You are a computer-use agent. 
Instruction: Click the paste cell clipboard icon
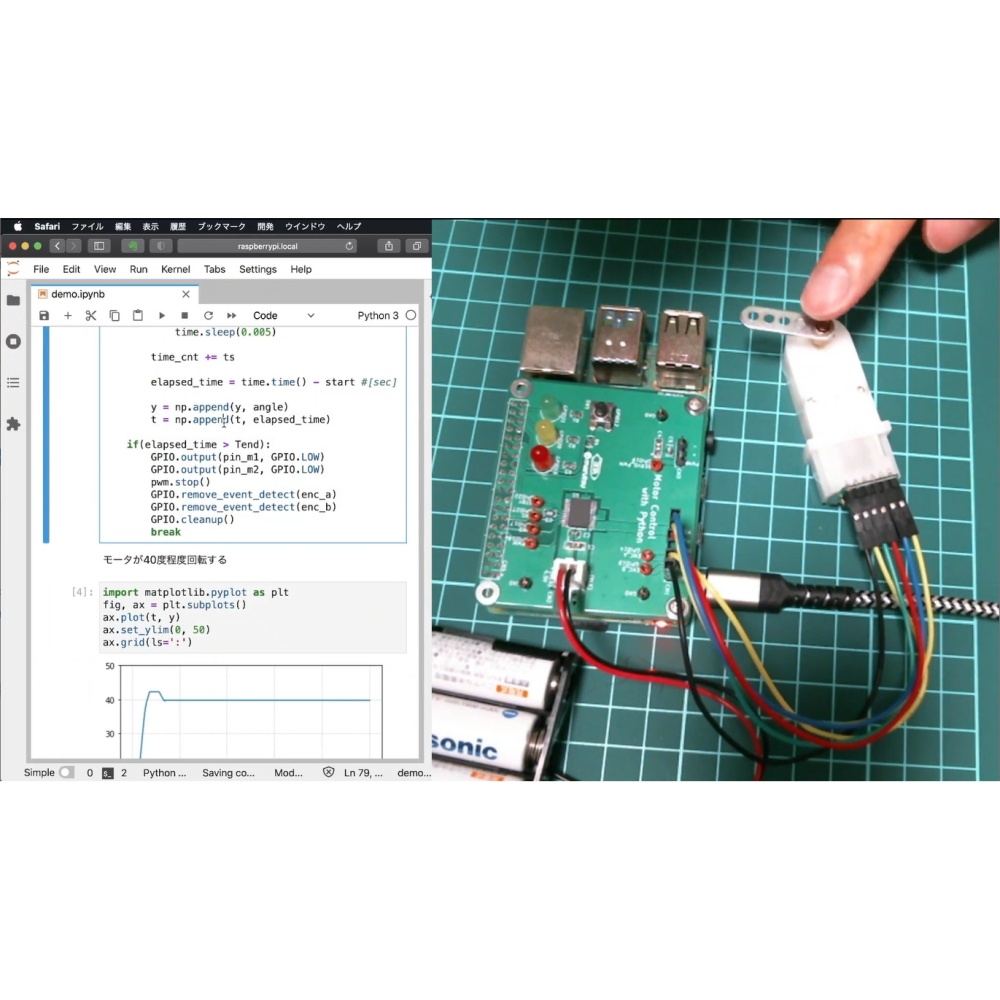point(138,316)
